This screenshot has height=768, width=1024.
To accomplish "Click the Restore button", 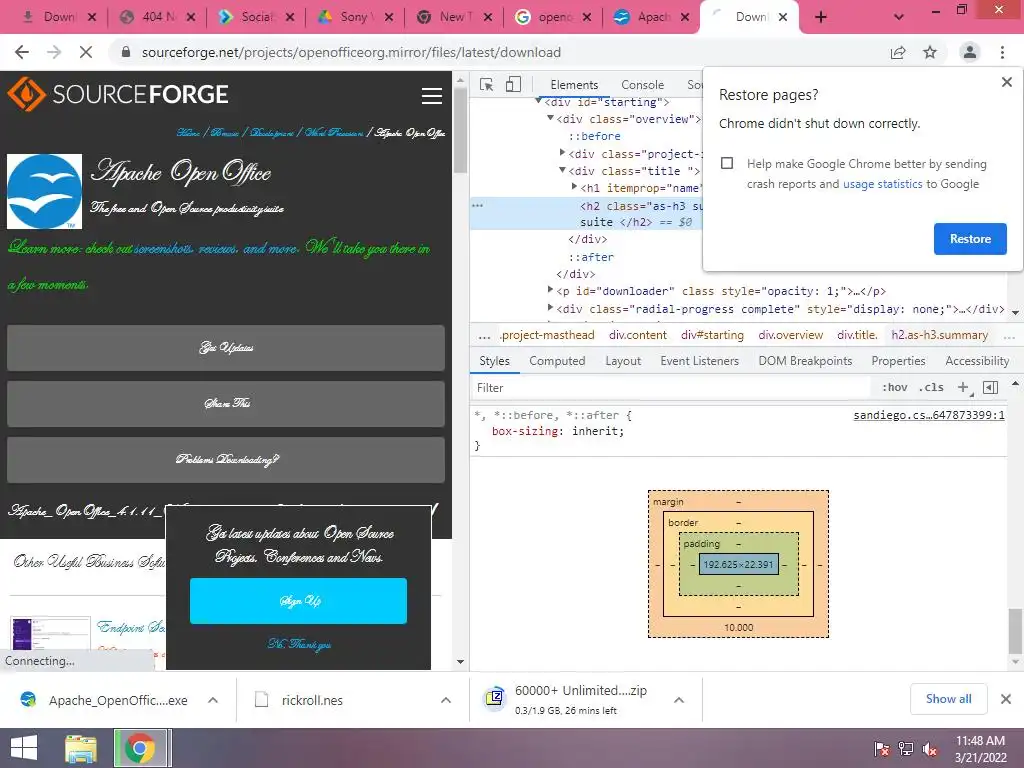I will [x=970, y=239].
